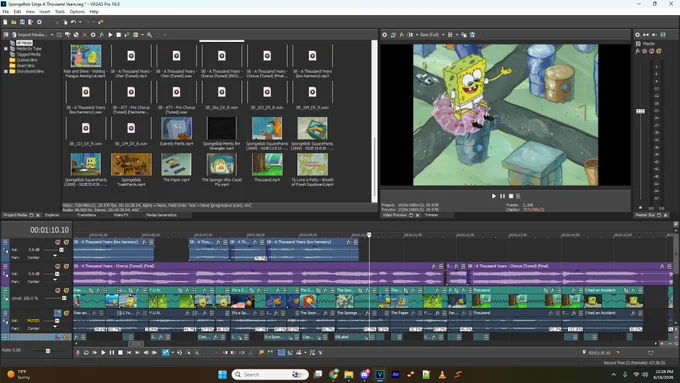Toggle loop playback in timeline transport

[86, 353]
